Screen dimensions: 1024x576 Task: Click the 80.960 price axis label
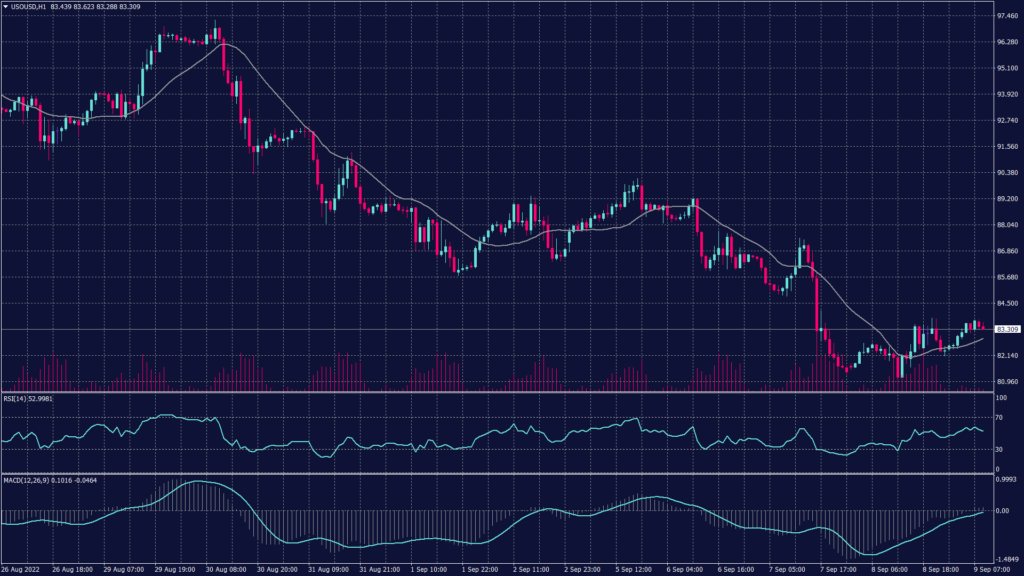(x=1003, y=381)
